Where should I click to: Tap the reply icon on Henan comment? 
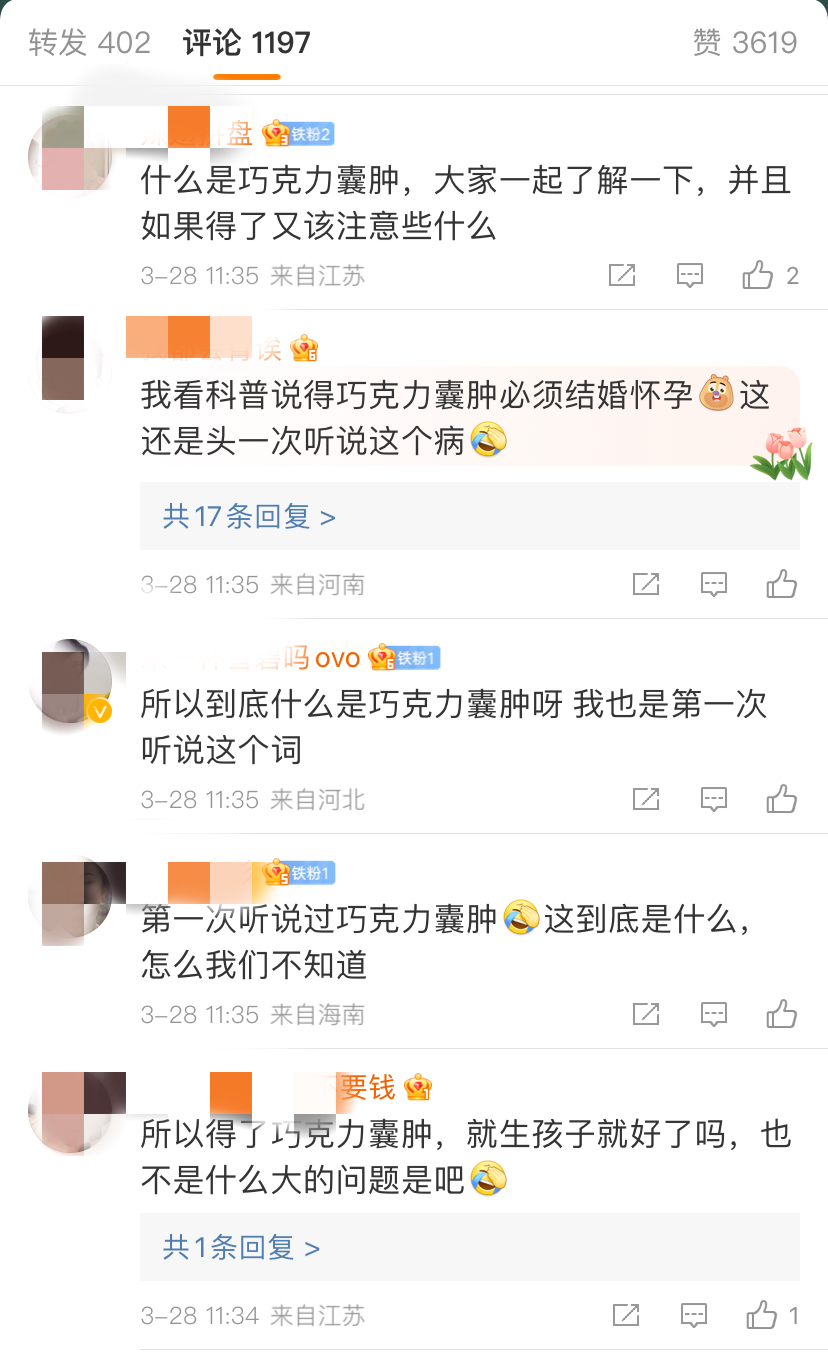click(x=714, y=585)
